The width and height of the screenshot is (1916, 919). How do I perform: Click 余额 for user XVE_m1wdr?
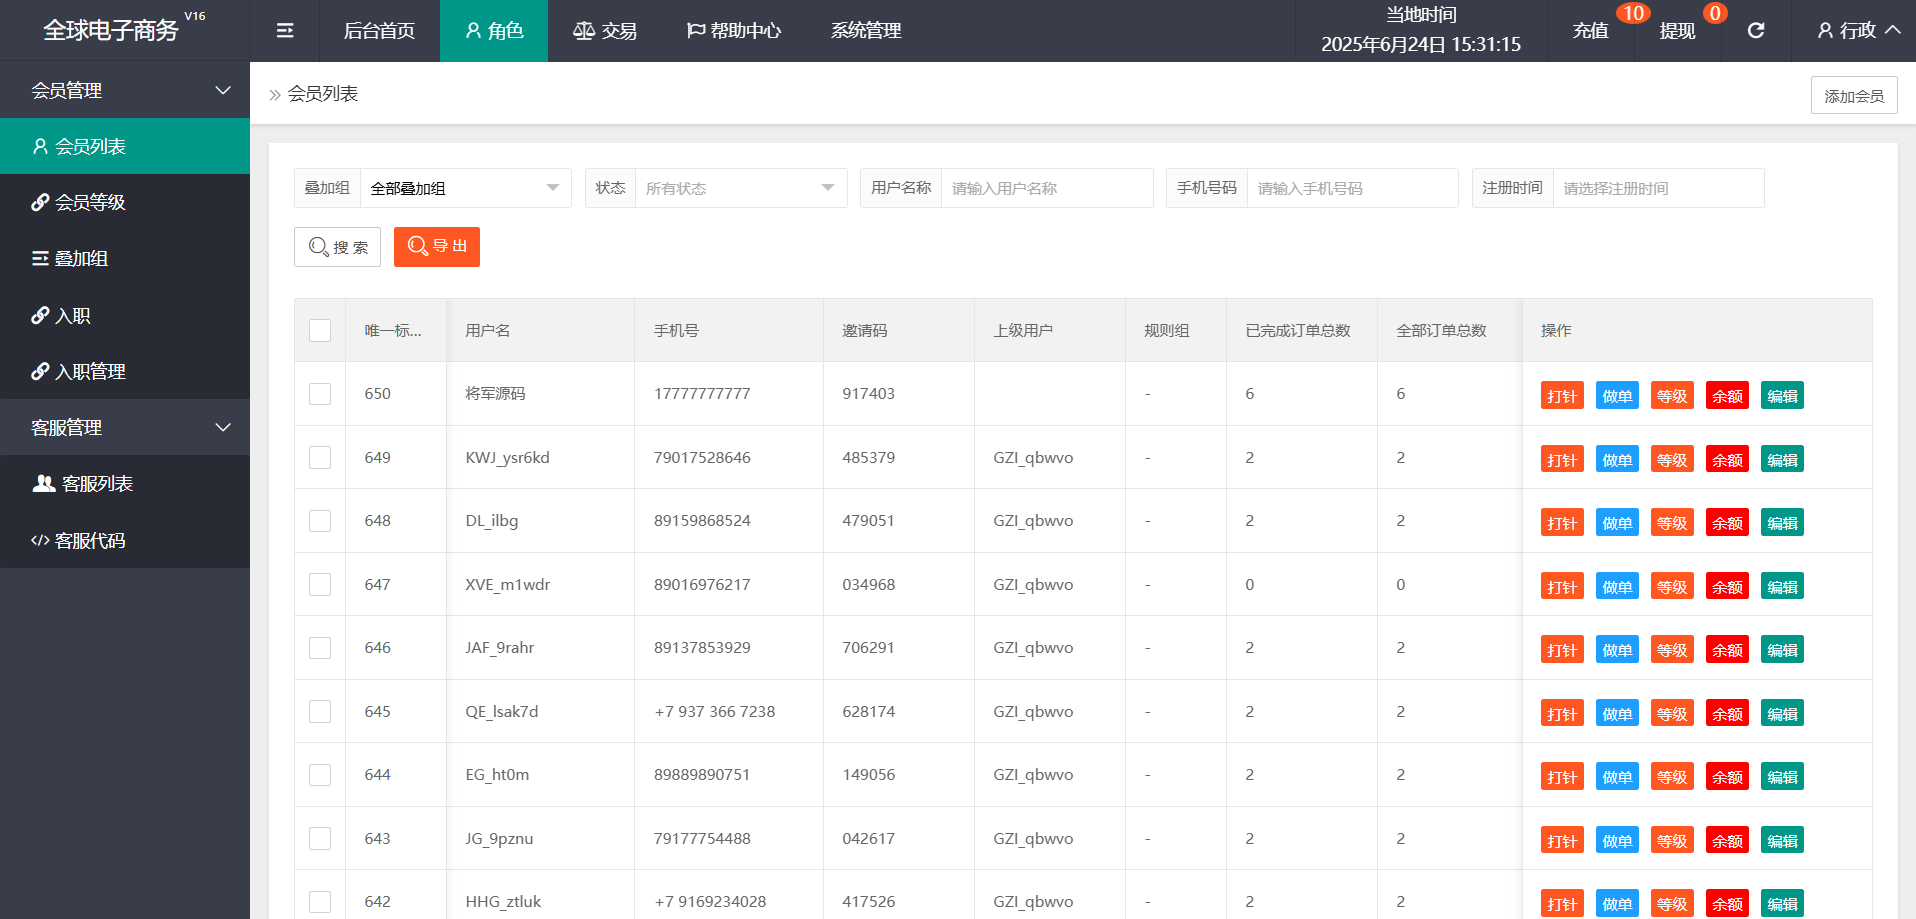click(x=1727, y=587)
